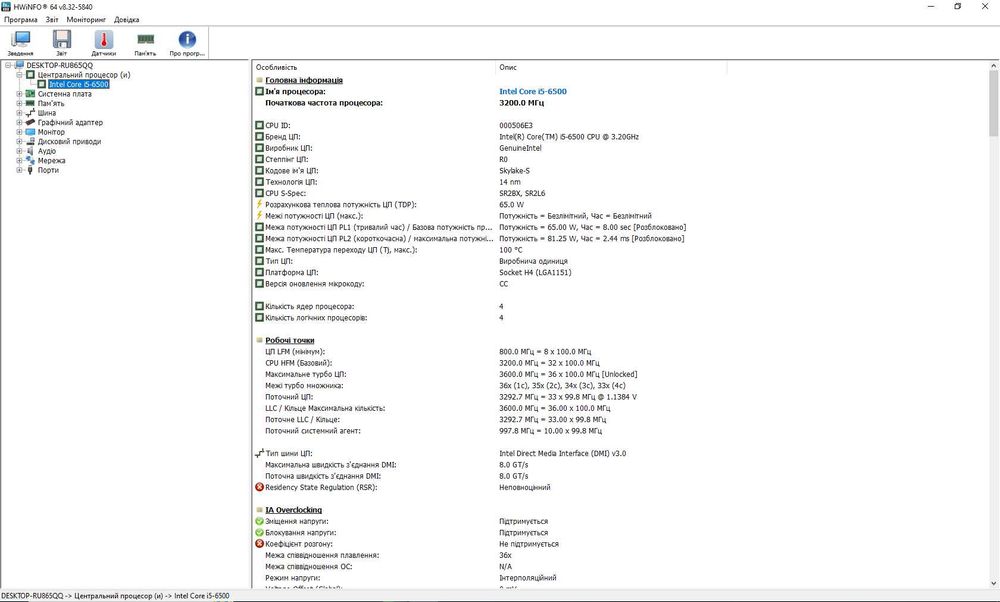Select the Socket H4 (LGA1151) value
The height and width of the screenshot is (602, 1000).
coord(535,272)
